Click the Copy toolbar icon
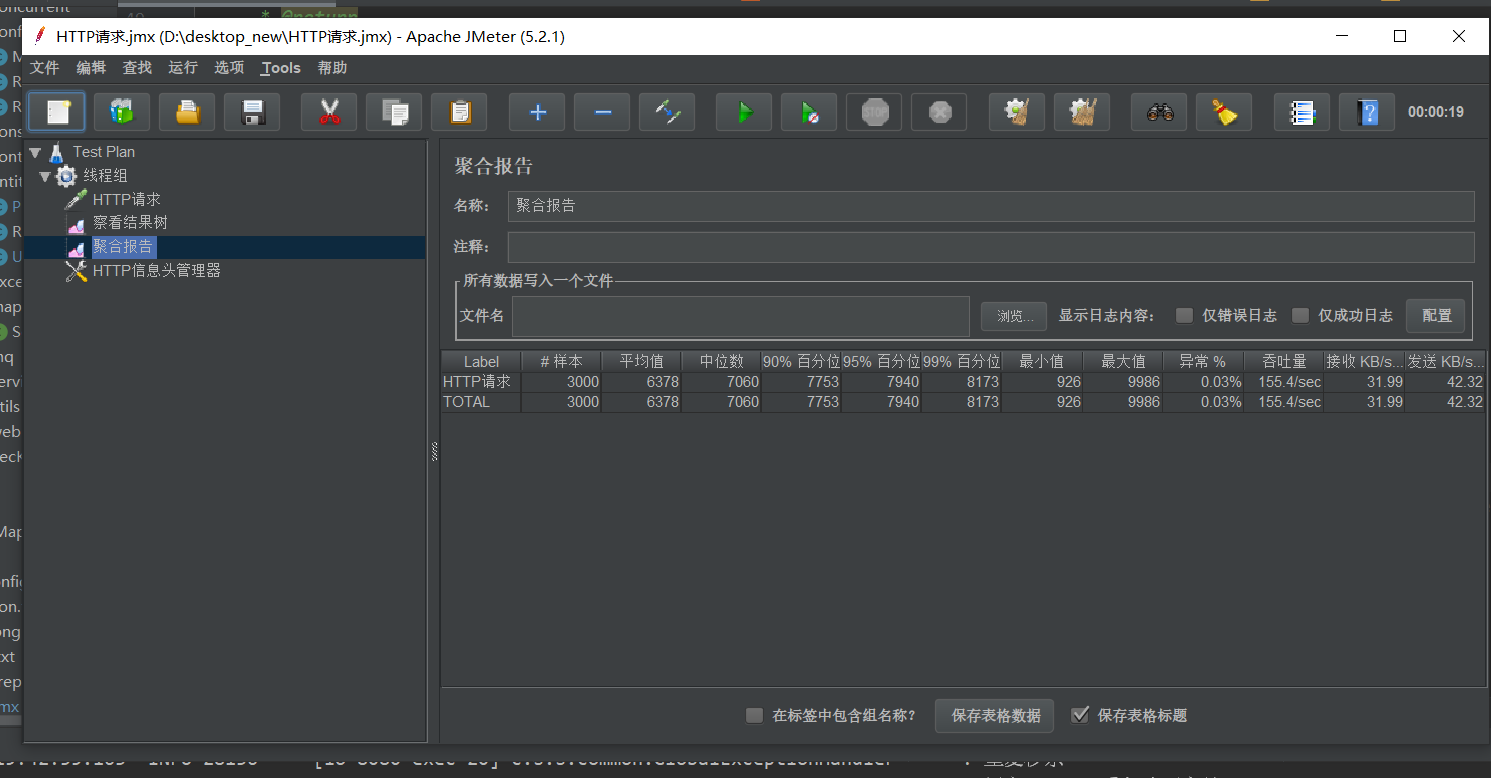The image size is (1491, 778). (x=394, y=112)
